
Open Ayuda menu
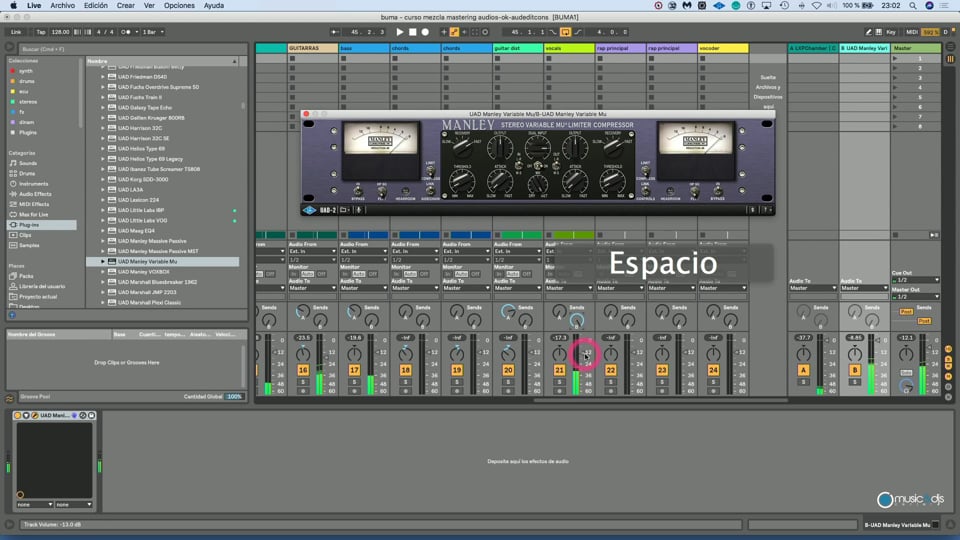[x=214, y=6]
